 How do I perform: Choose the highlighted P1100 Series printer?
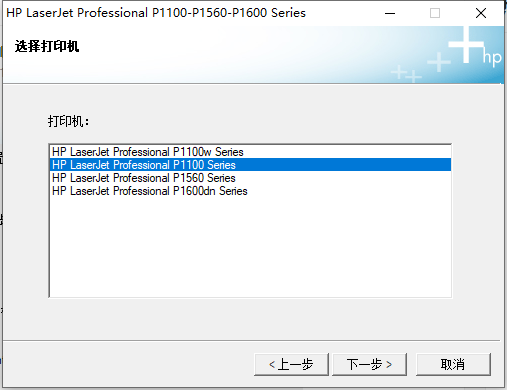(x=250, y=165)
